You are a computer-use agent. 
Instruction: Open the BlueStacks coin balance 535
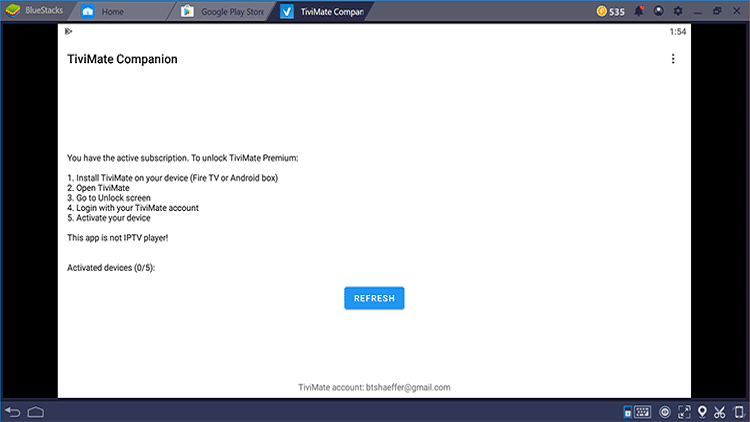pos(611,11)
